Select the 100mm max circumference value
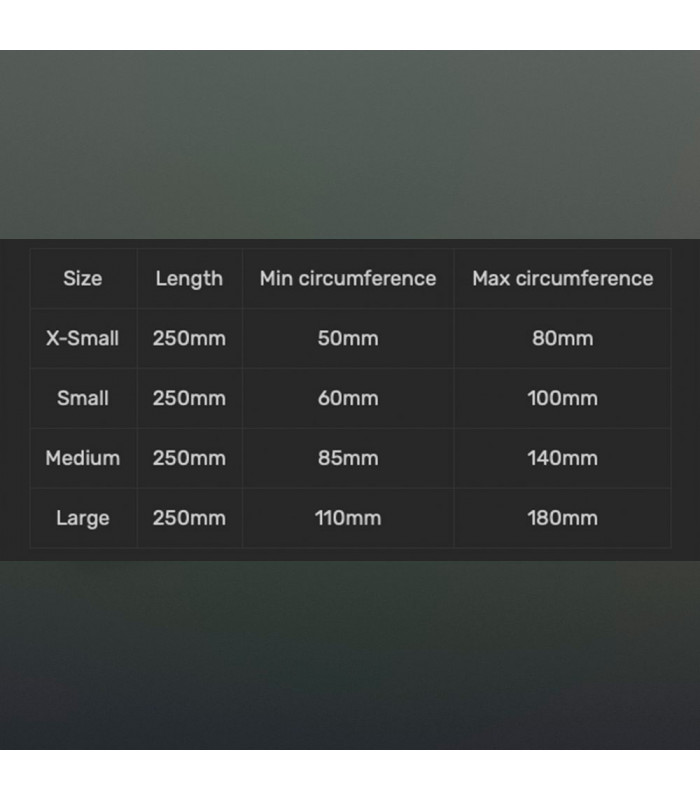The image size is (700, 800). point(562,398)
